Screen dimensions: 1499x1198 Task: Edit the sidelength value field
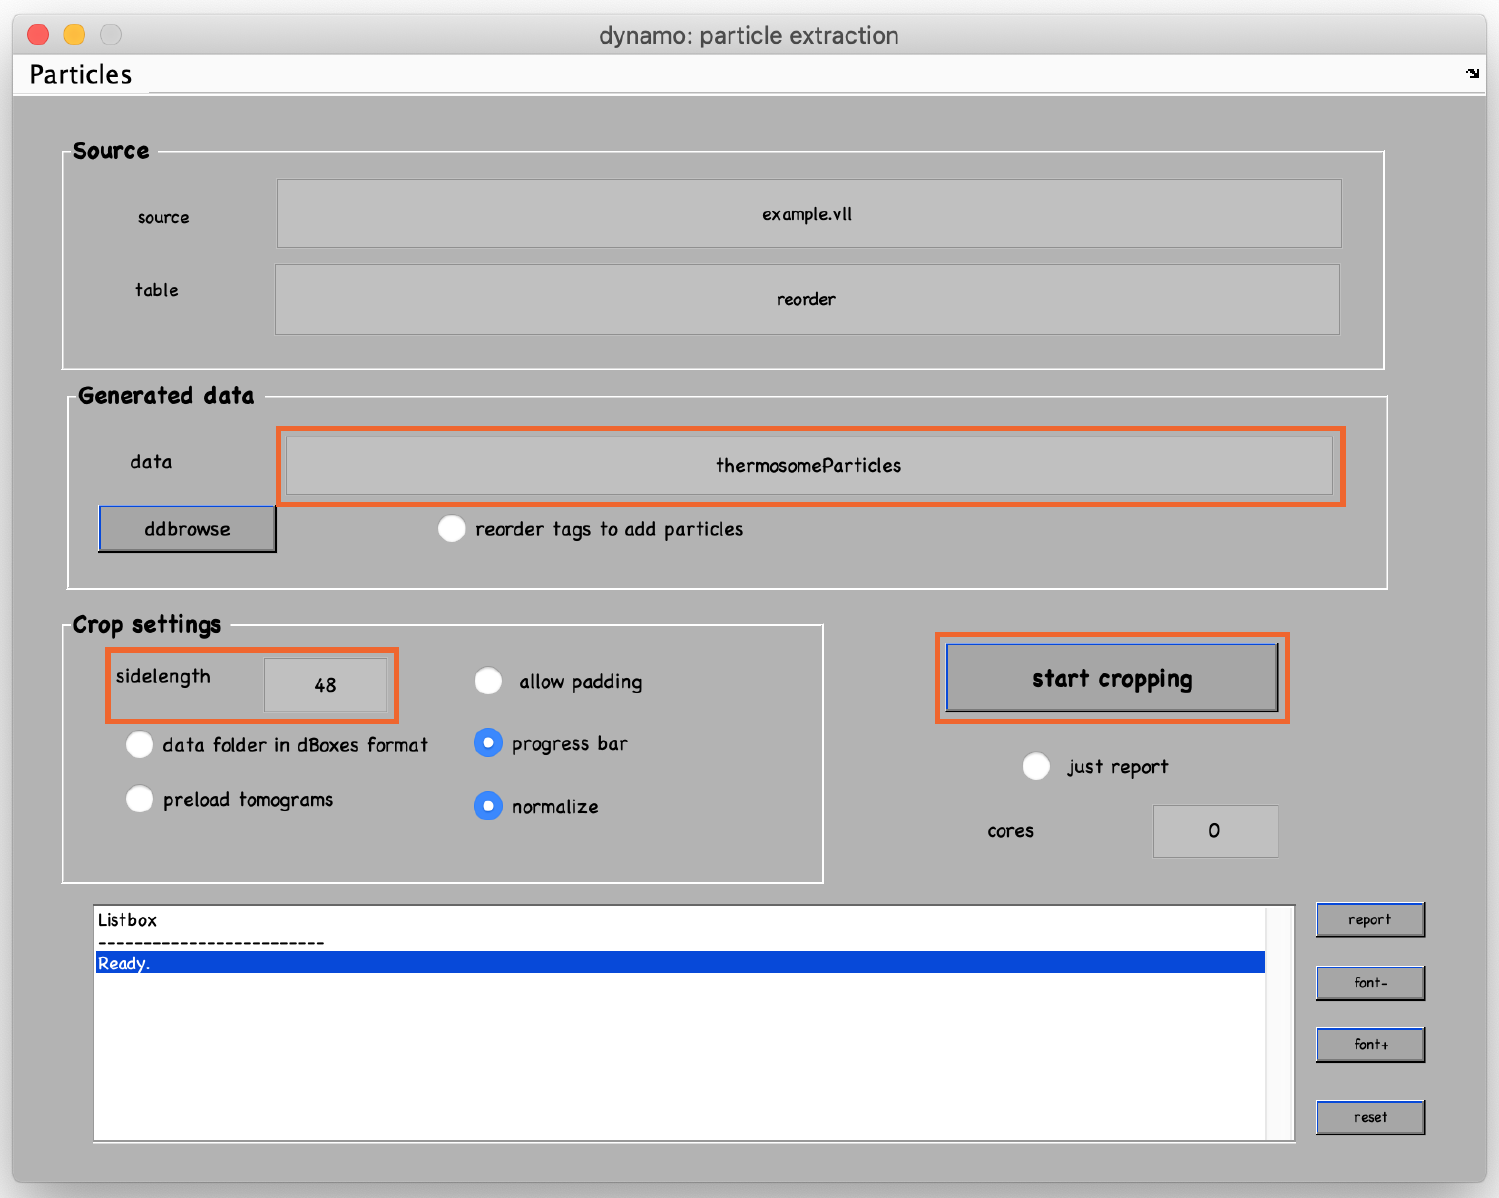326,684
